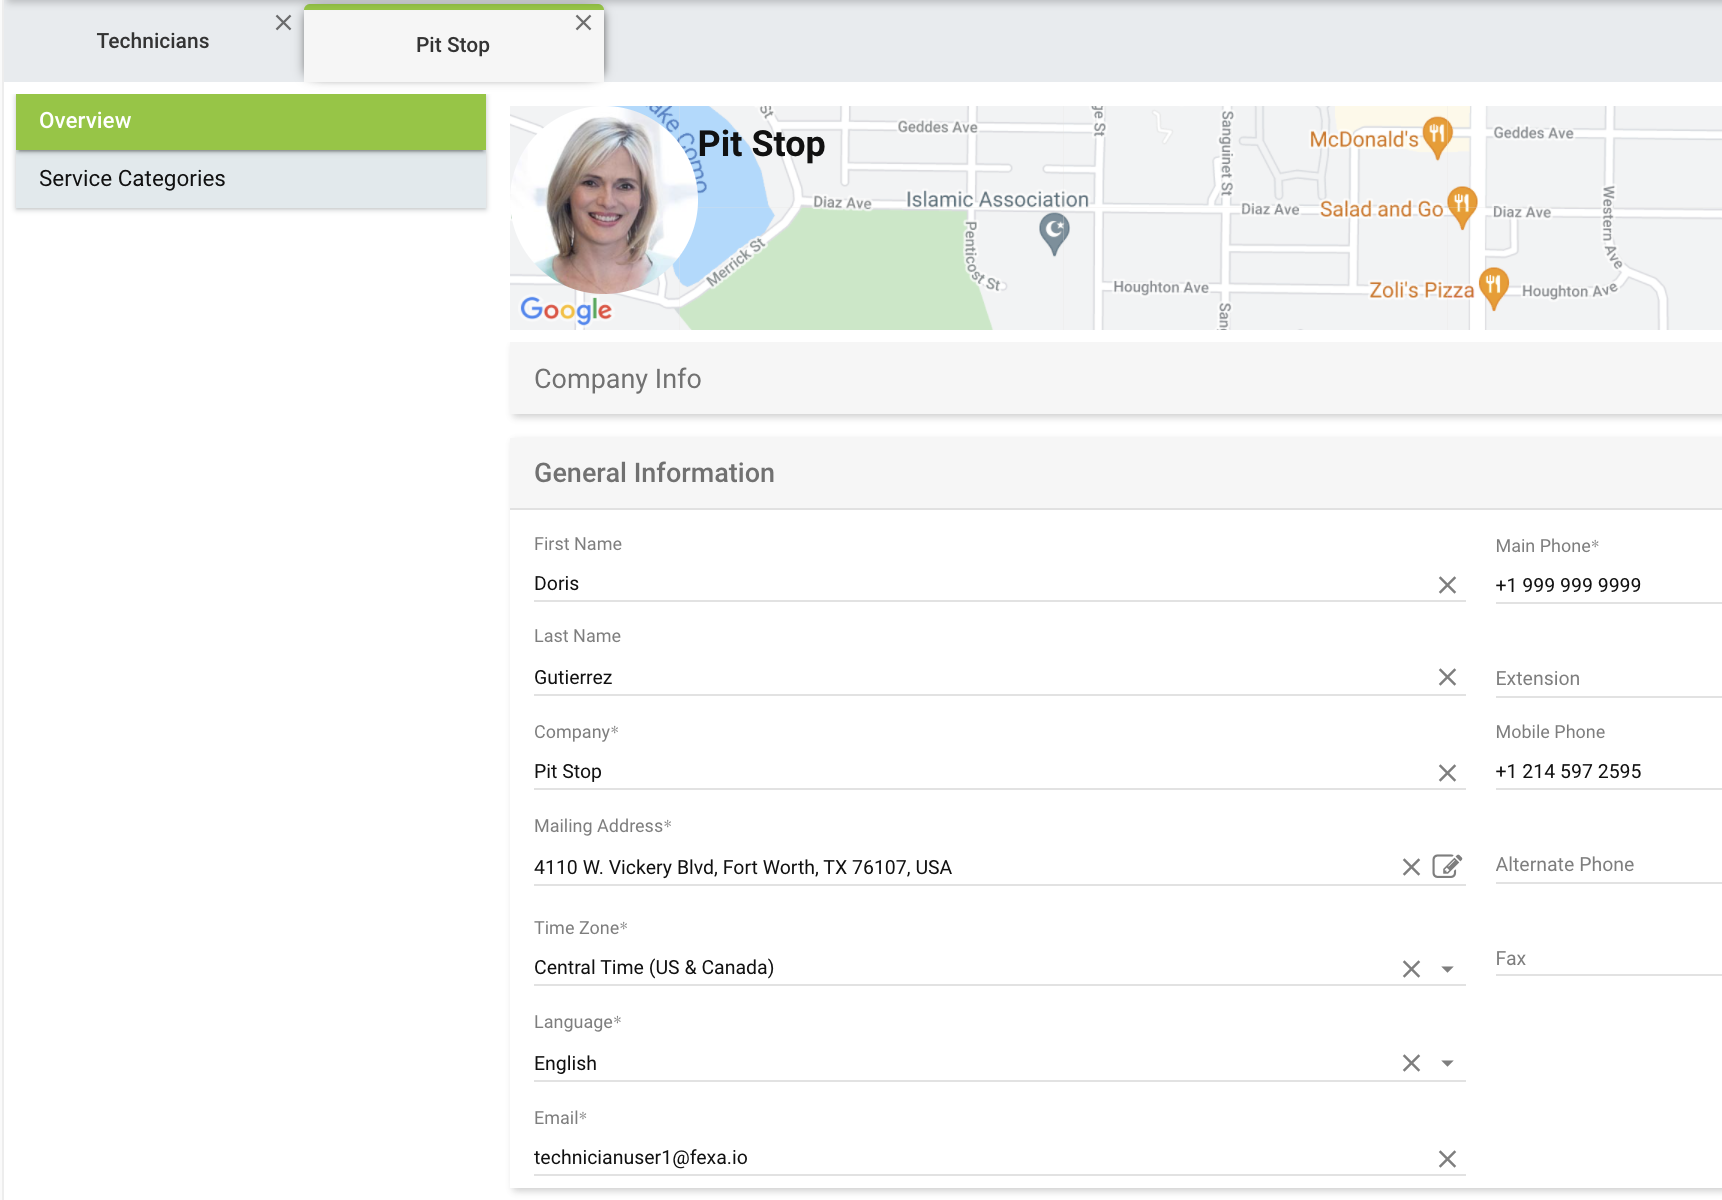
Task: Expand the Time Zone dropdown
Action: click(1446, 969)
